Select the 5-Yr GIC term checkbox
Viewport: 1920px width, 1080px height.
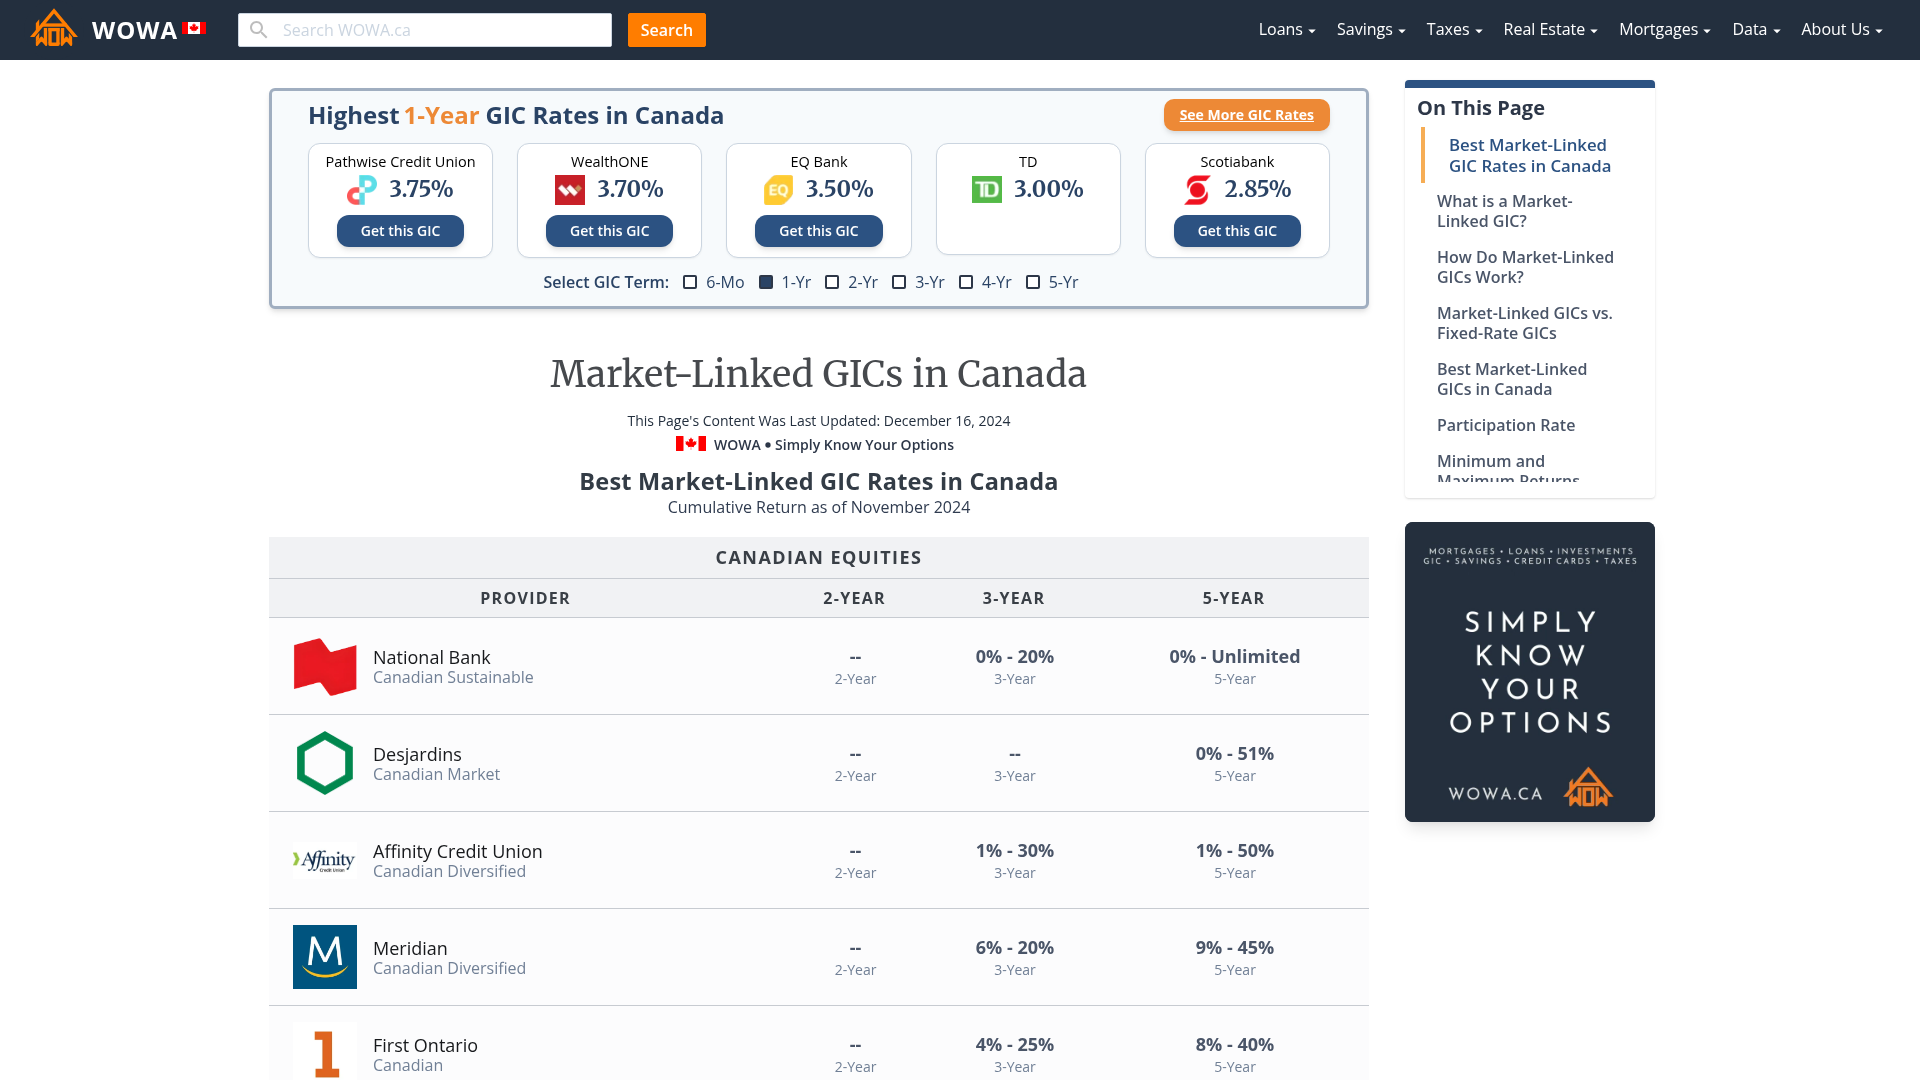point(1033,282)
